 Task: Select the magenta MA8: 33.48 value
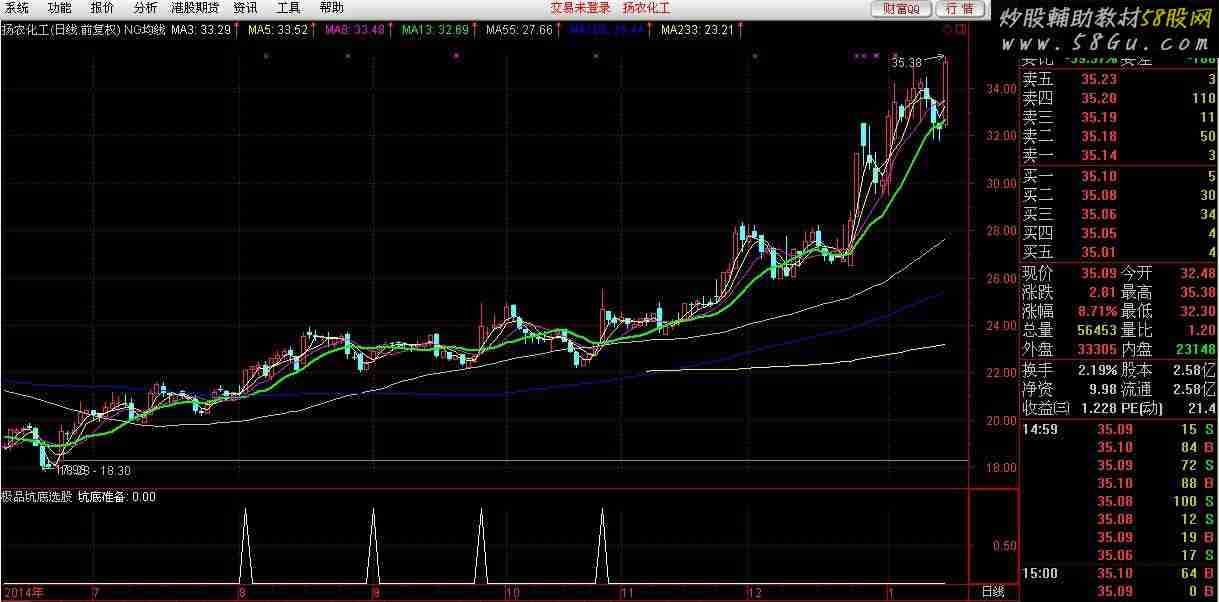click(x=355, y=30)
